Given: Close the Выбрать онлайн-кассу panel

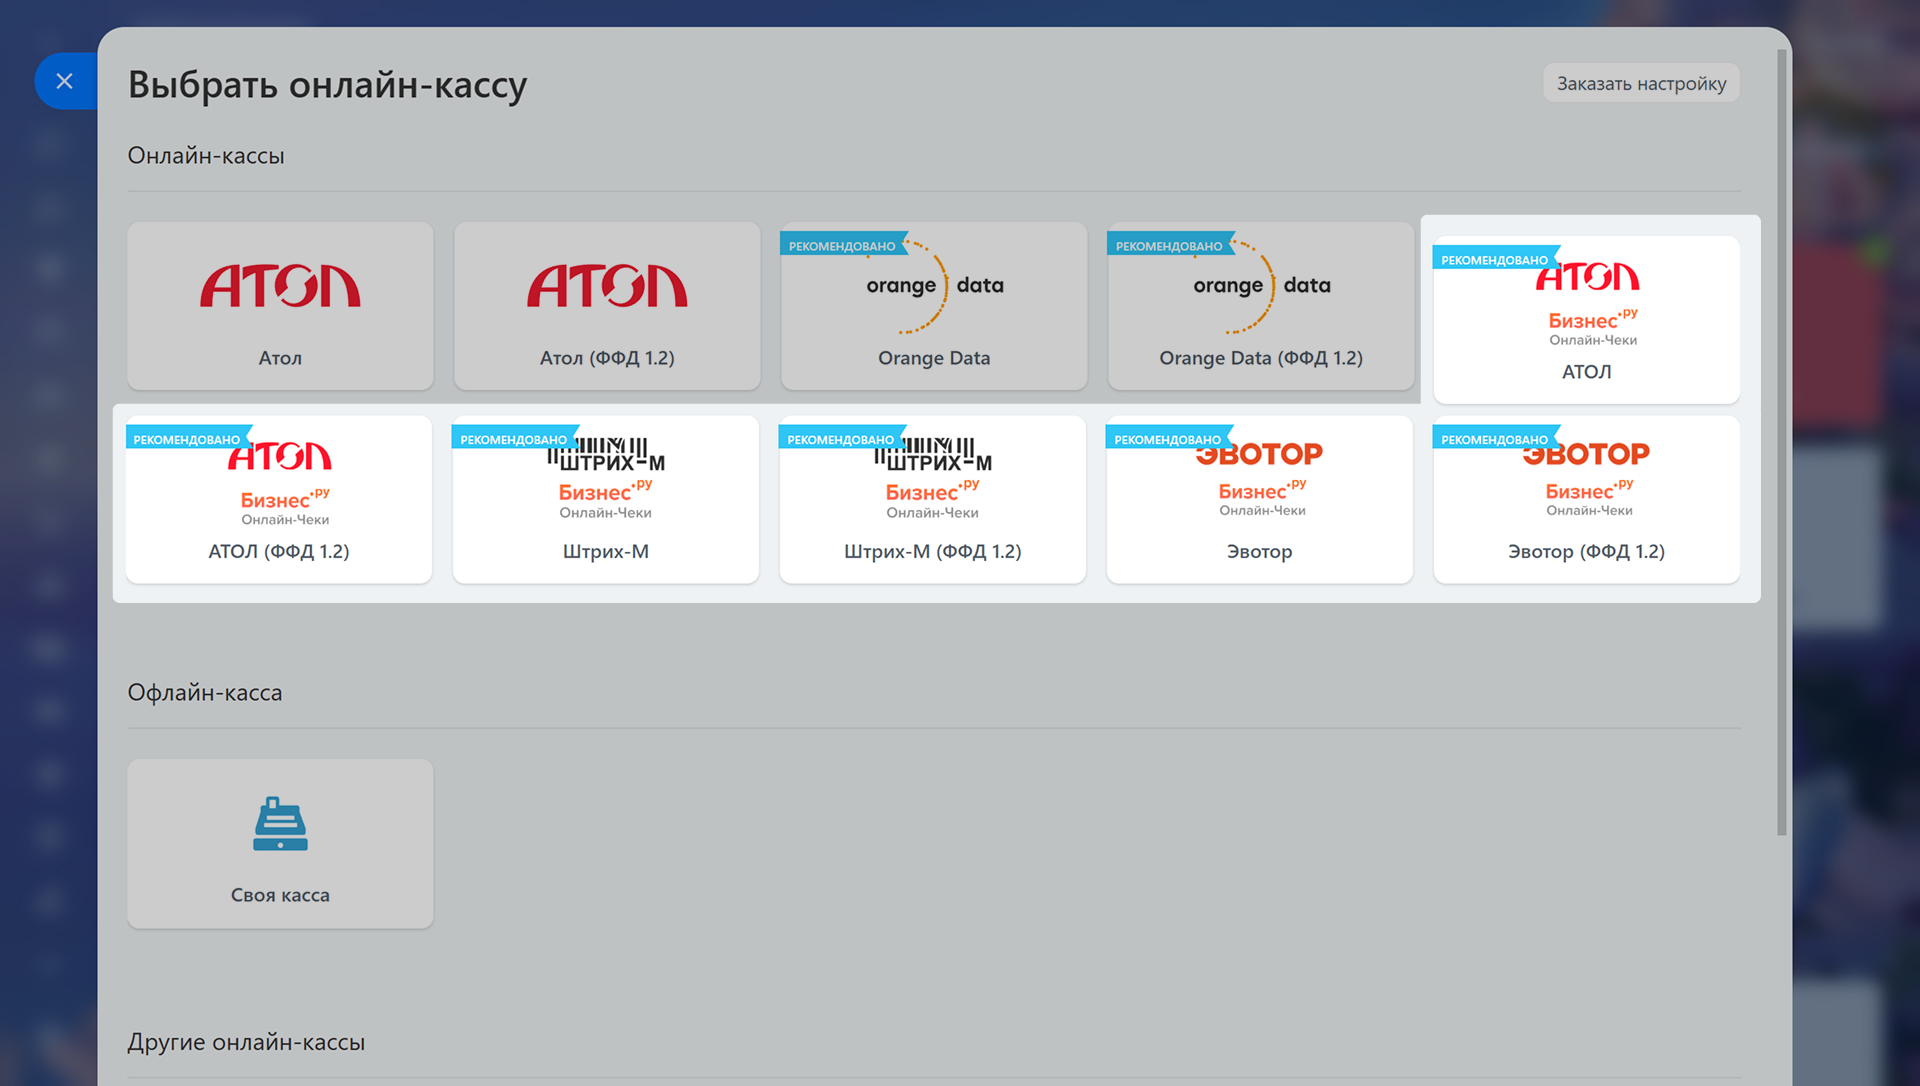Looking at the screenshot, I should 65,81.
